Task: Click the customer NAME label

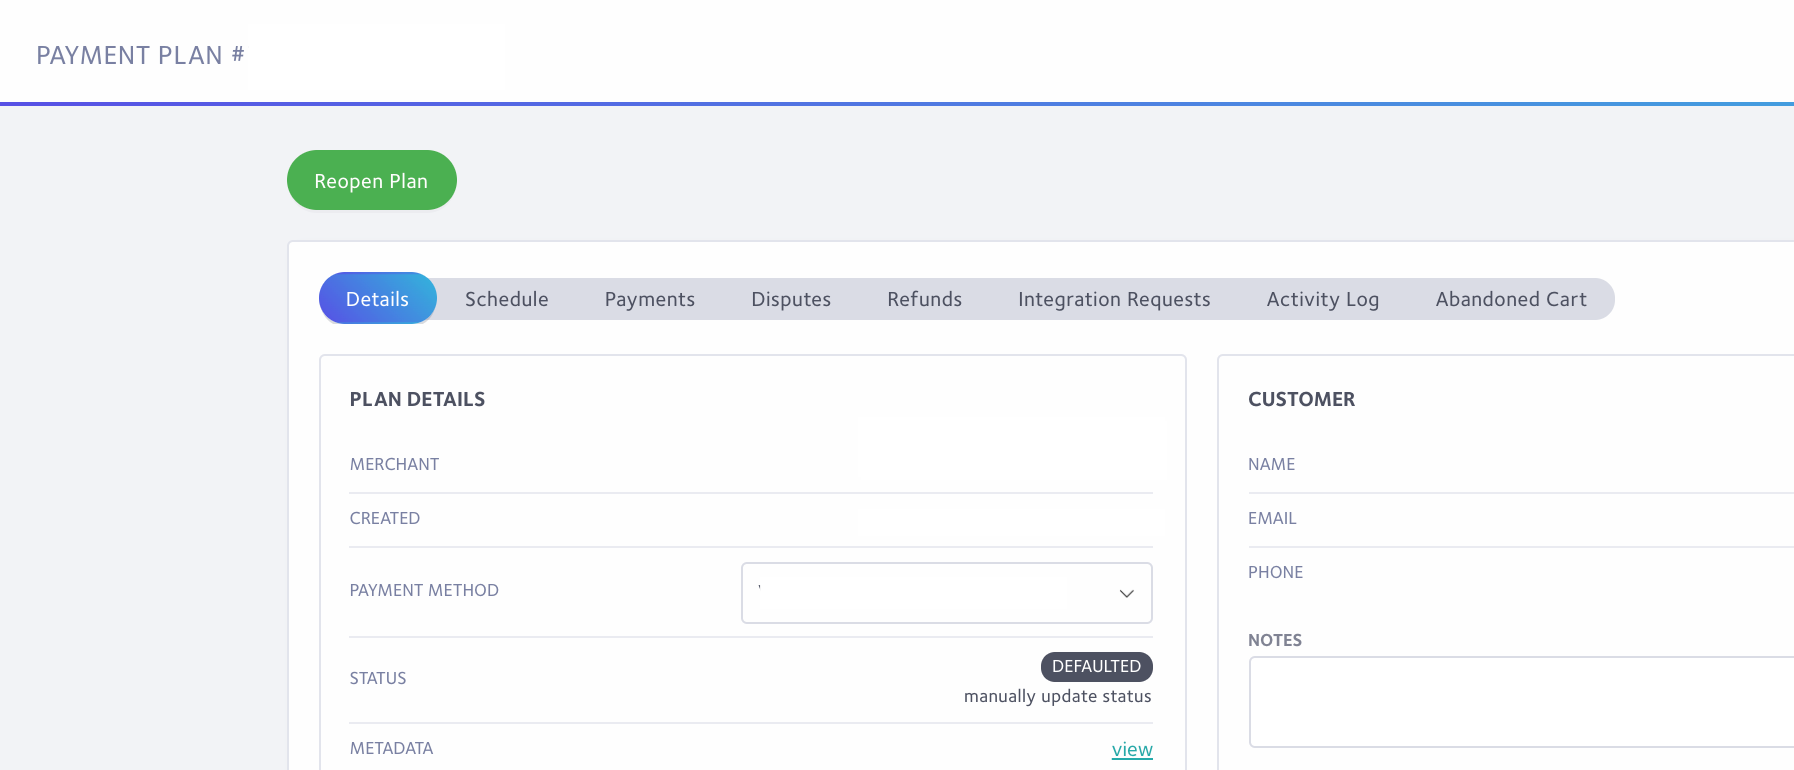Action: pos(1271,464)
